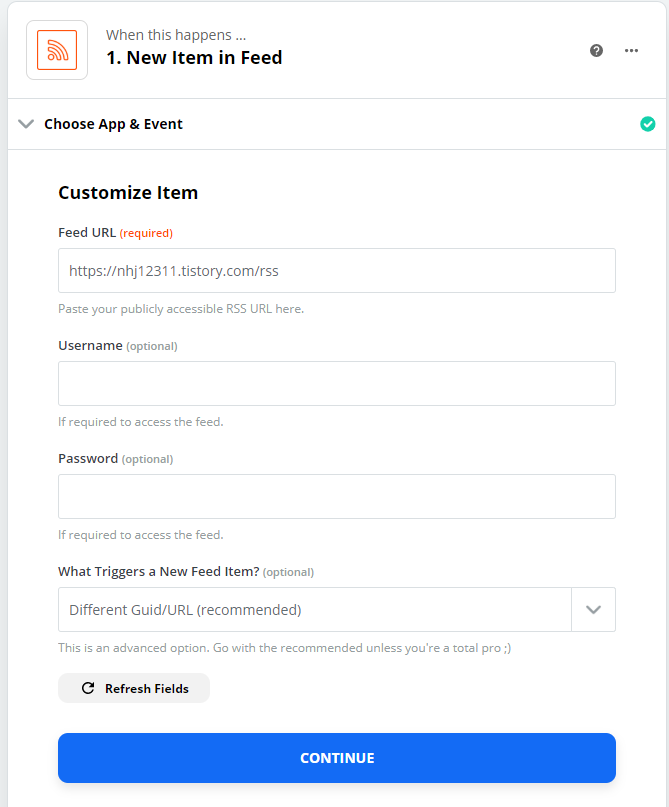Click the New Item in Feed step title
Image resolution: width=669 pixels, height=807 pixels.
coord(194,58)
